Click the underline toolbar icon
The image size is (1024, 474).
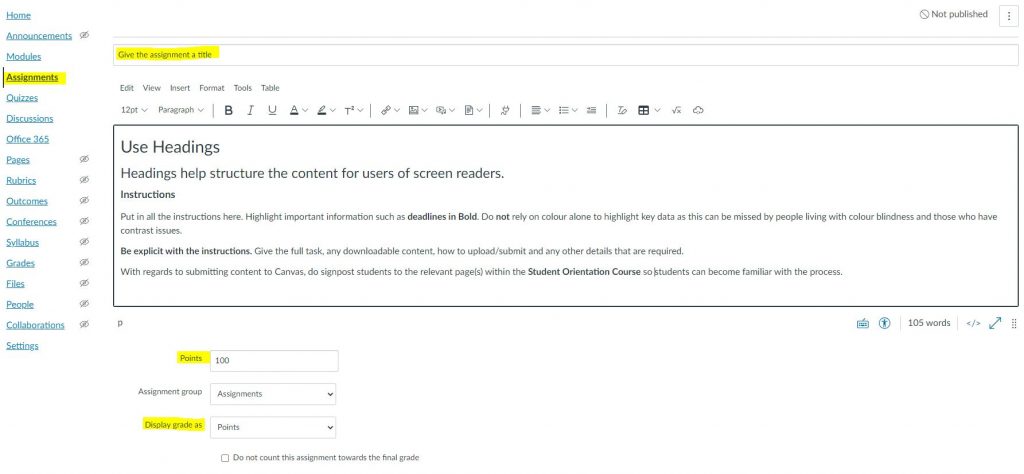coord(272,110)
